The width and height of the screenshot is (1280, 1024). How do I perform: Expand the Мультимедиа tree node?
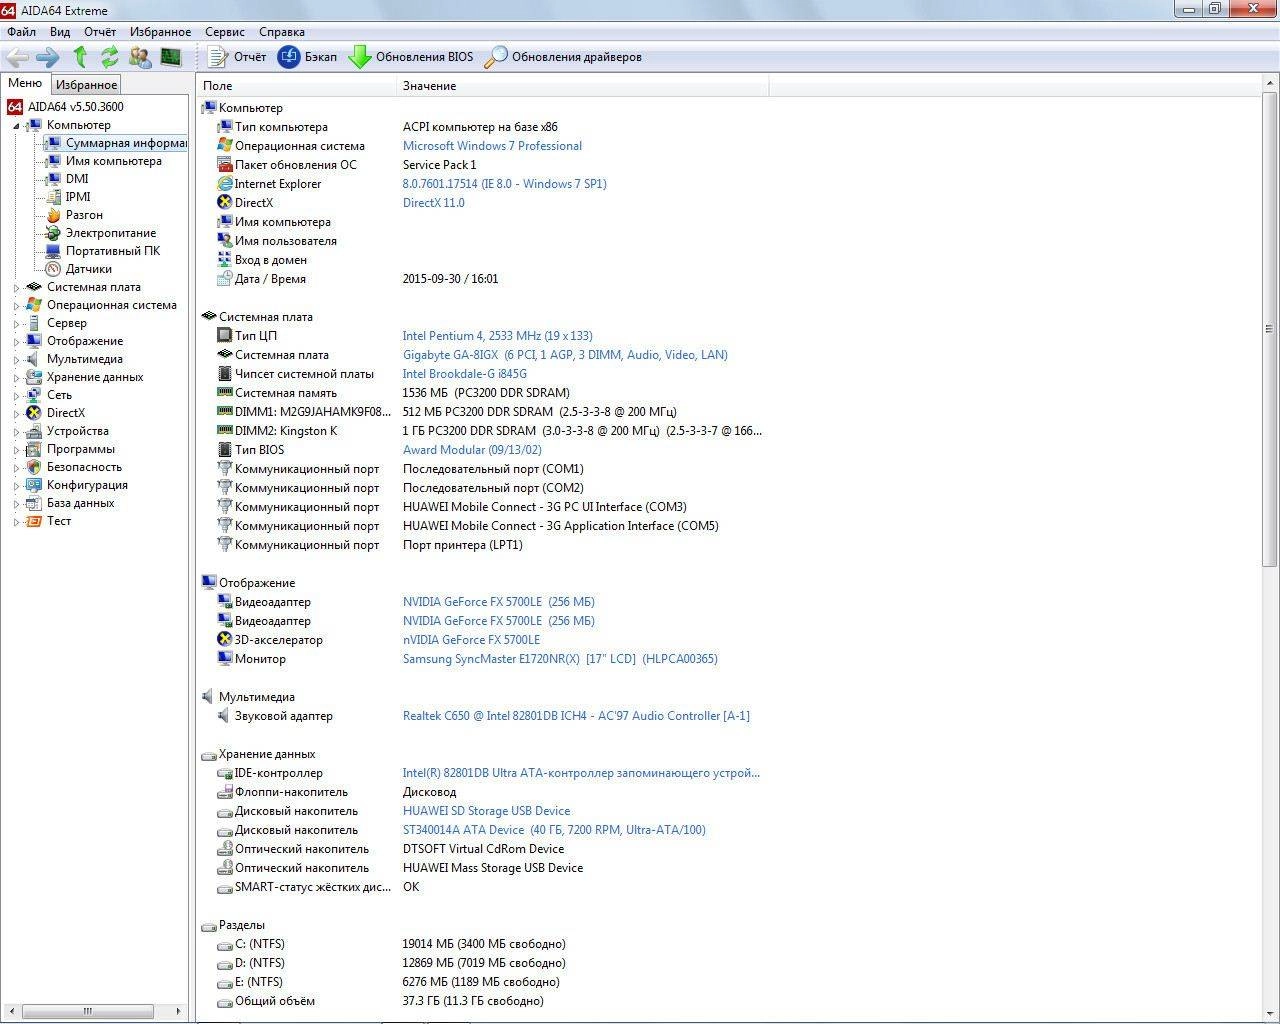point(16,360)
